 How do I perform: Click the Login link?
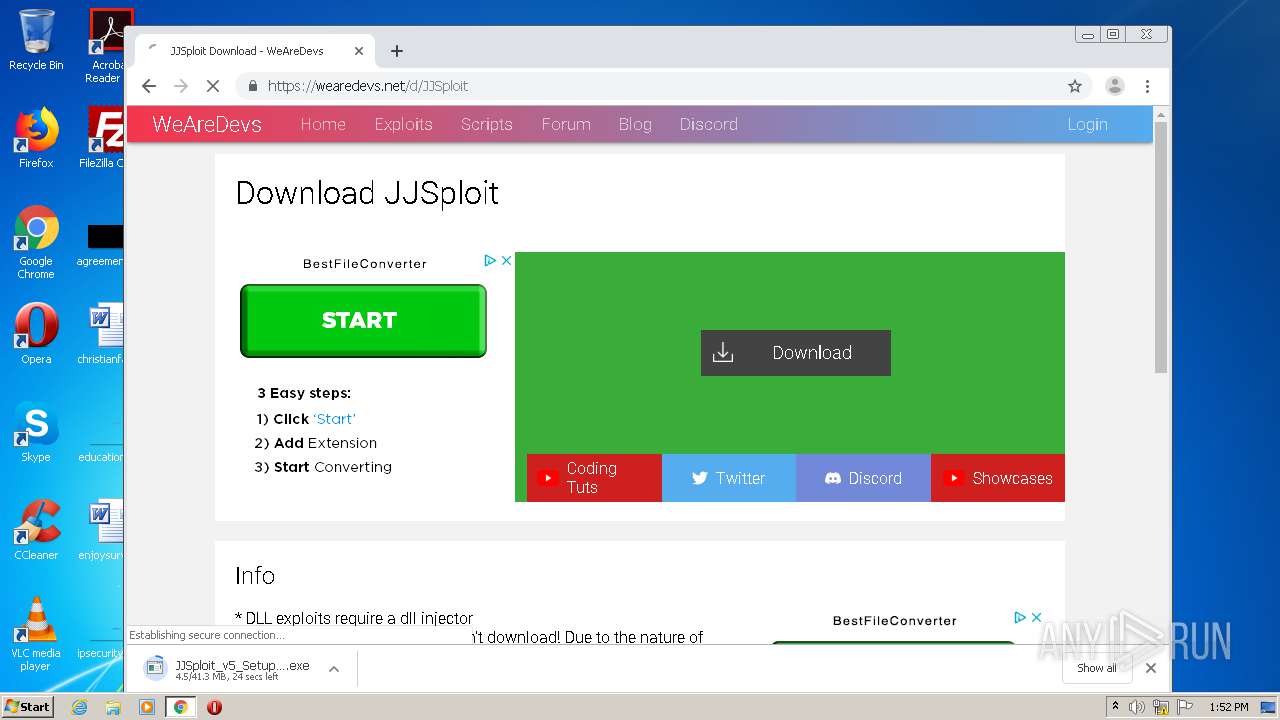[x=1087, y=124]
